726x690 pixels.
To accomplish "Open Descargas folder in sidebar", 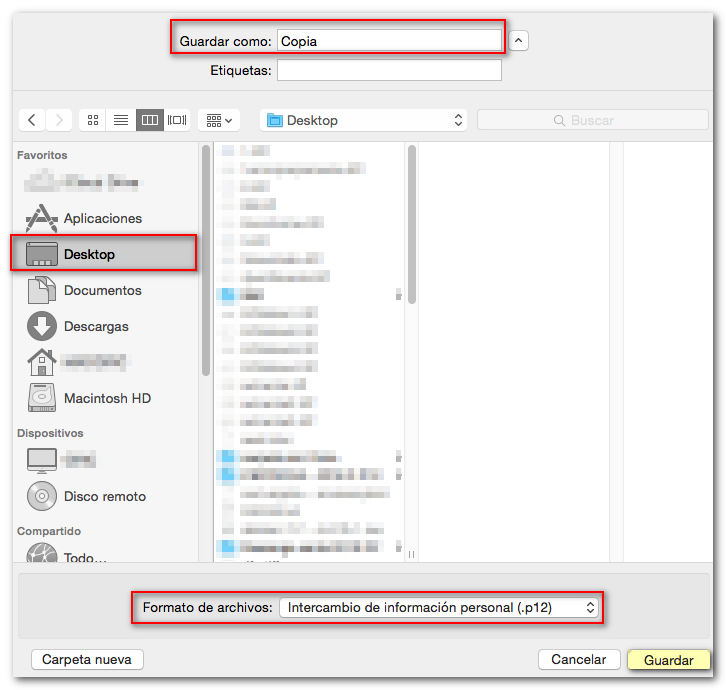I will (x=96, y=326).
